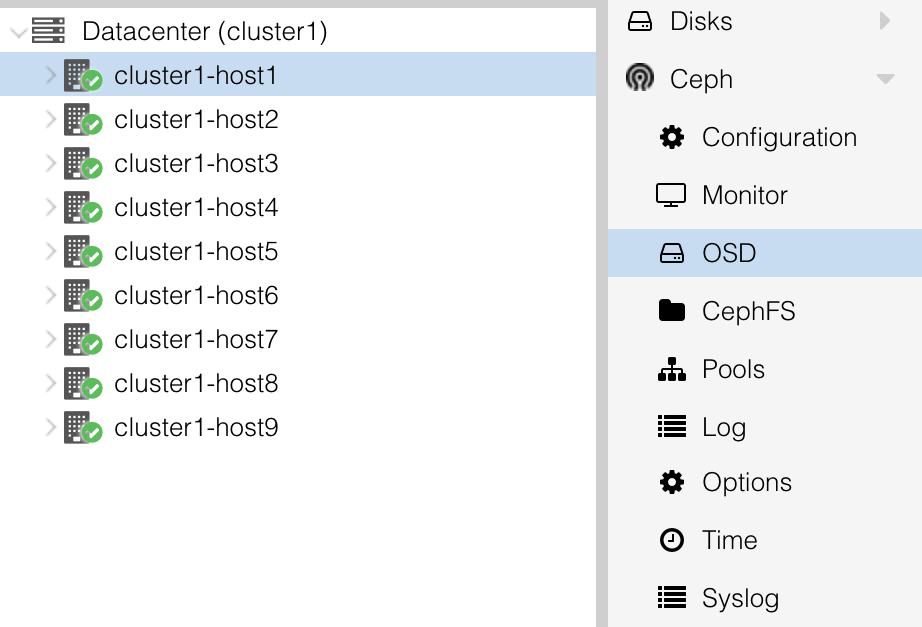Click the Datacenter server stack icon
Image resolution: width=922 pixels, height=627 pixels.
tap(49, 31)
